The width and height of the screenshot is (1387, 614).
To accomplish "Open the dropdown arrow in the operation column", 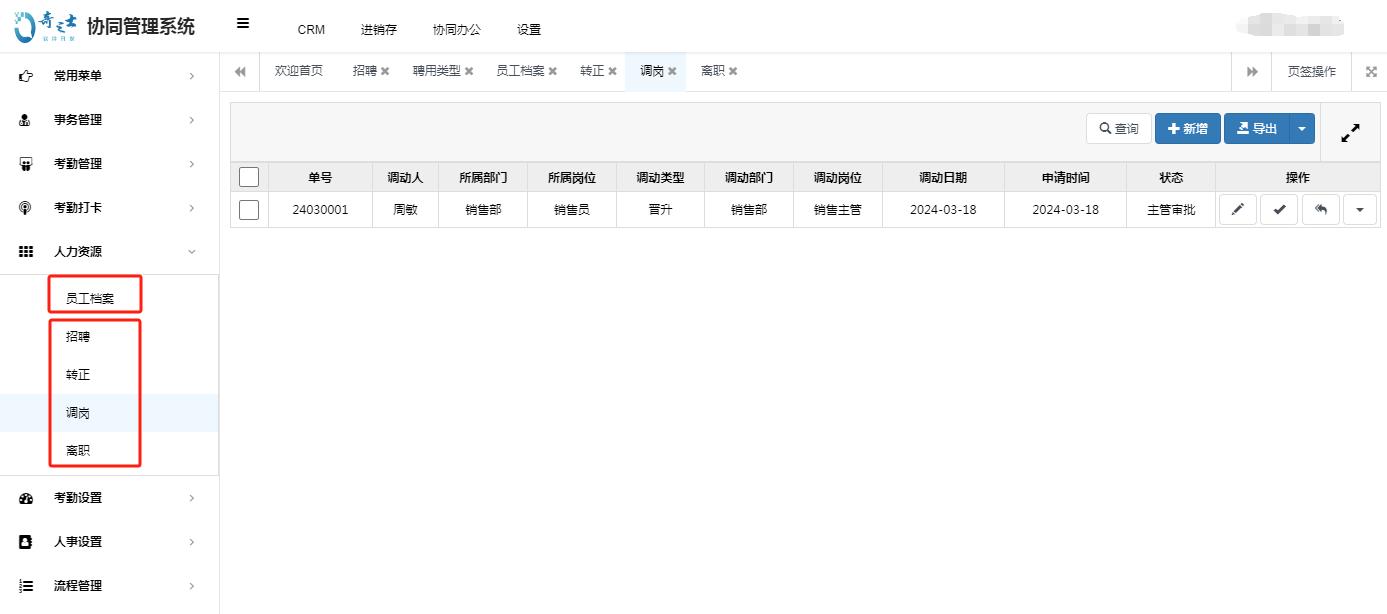I will click(x=1360, y=209).
